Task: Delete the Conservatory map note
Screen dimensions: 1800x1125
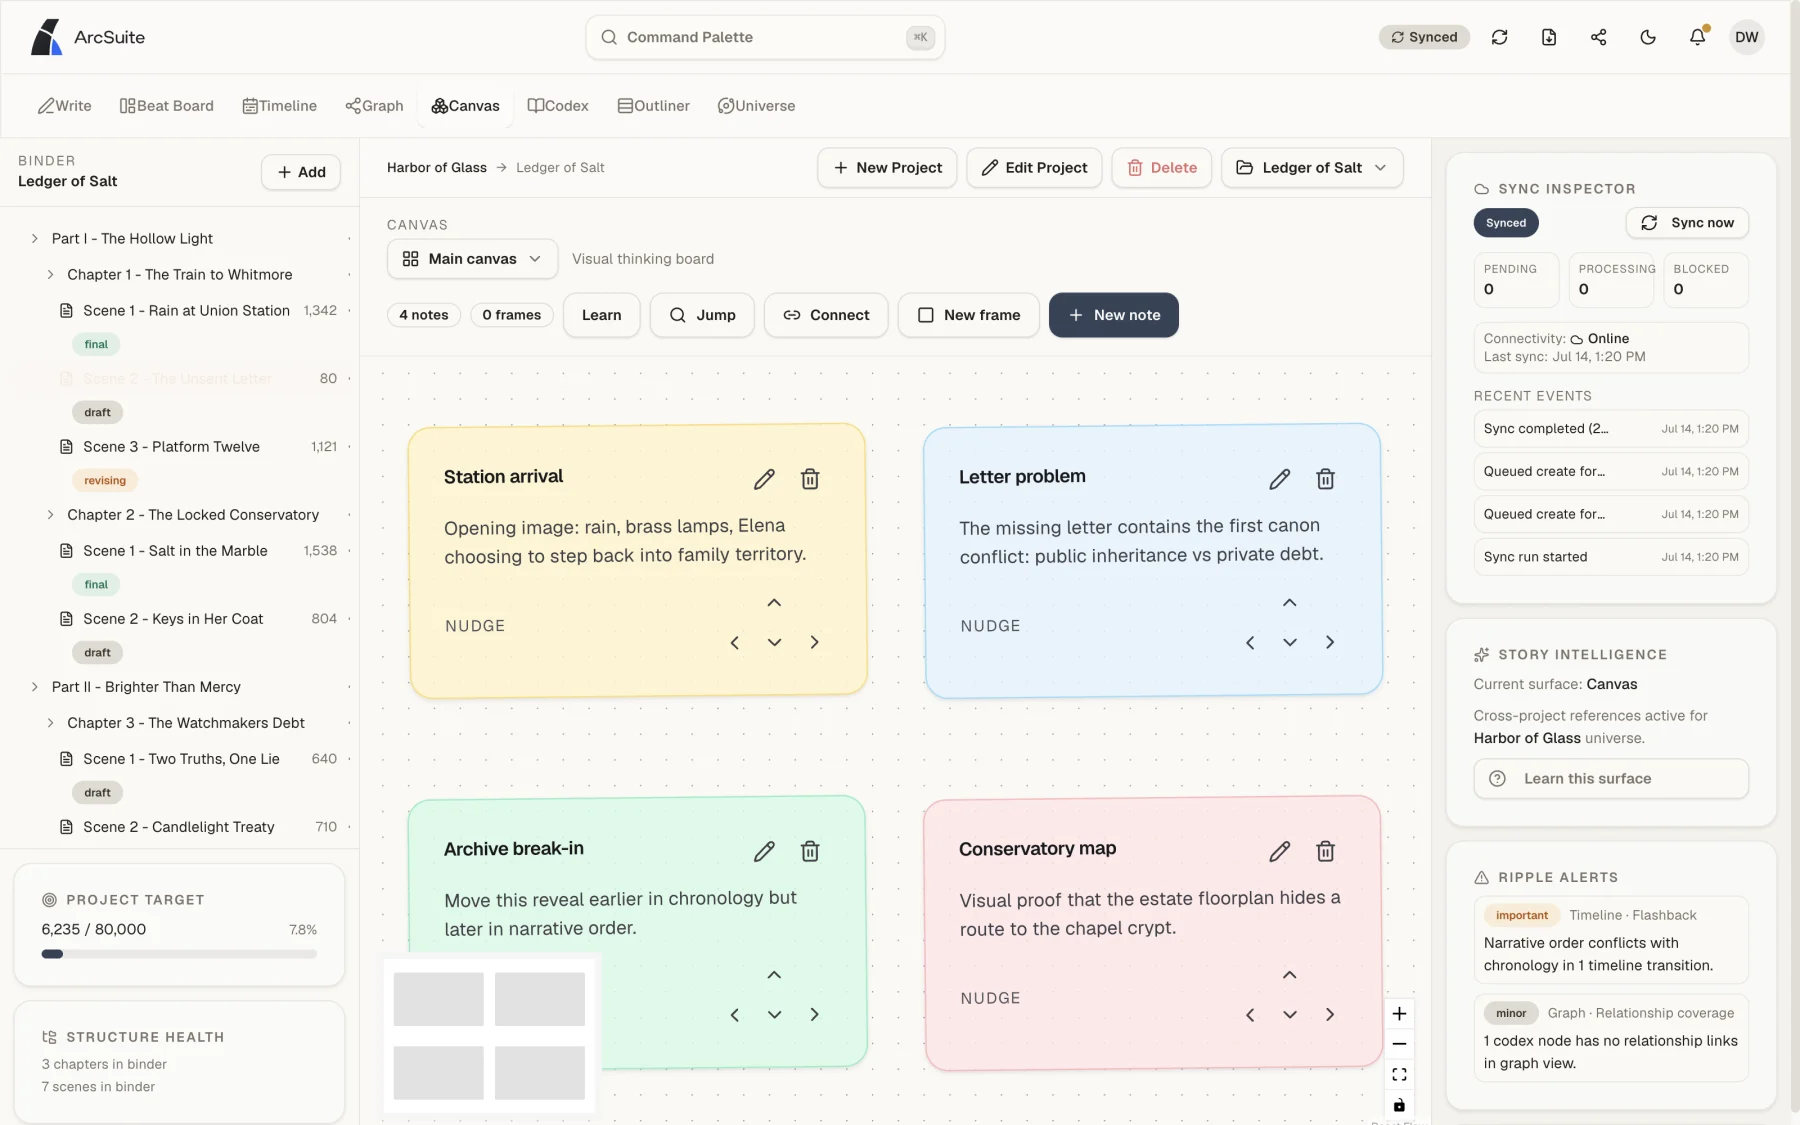Action: [x=1325, y=851]
